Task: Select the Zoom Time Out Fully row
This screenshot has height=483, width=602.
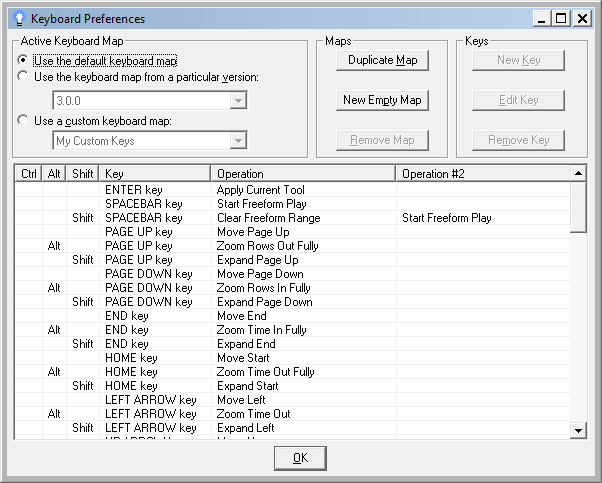Action: (x=293, y=372)
